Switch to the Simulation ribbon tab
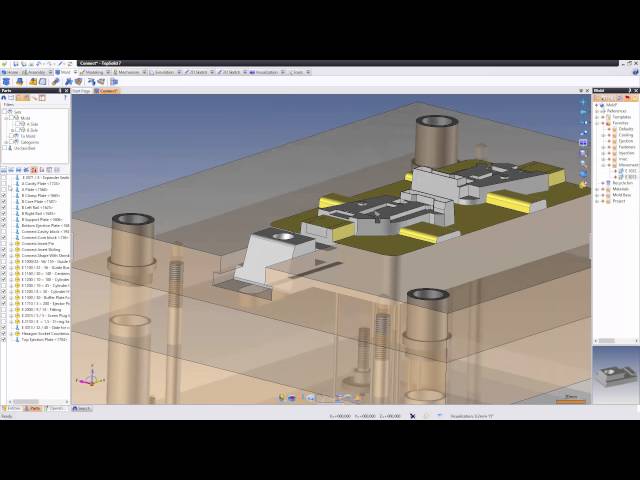This screenshot has width=640, height=480. (x=163, y=72)
